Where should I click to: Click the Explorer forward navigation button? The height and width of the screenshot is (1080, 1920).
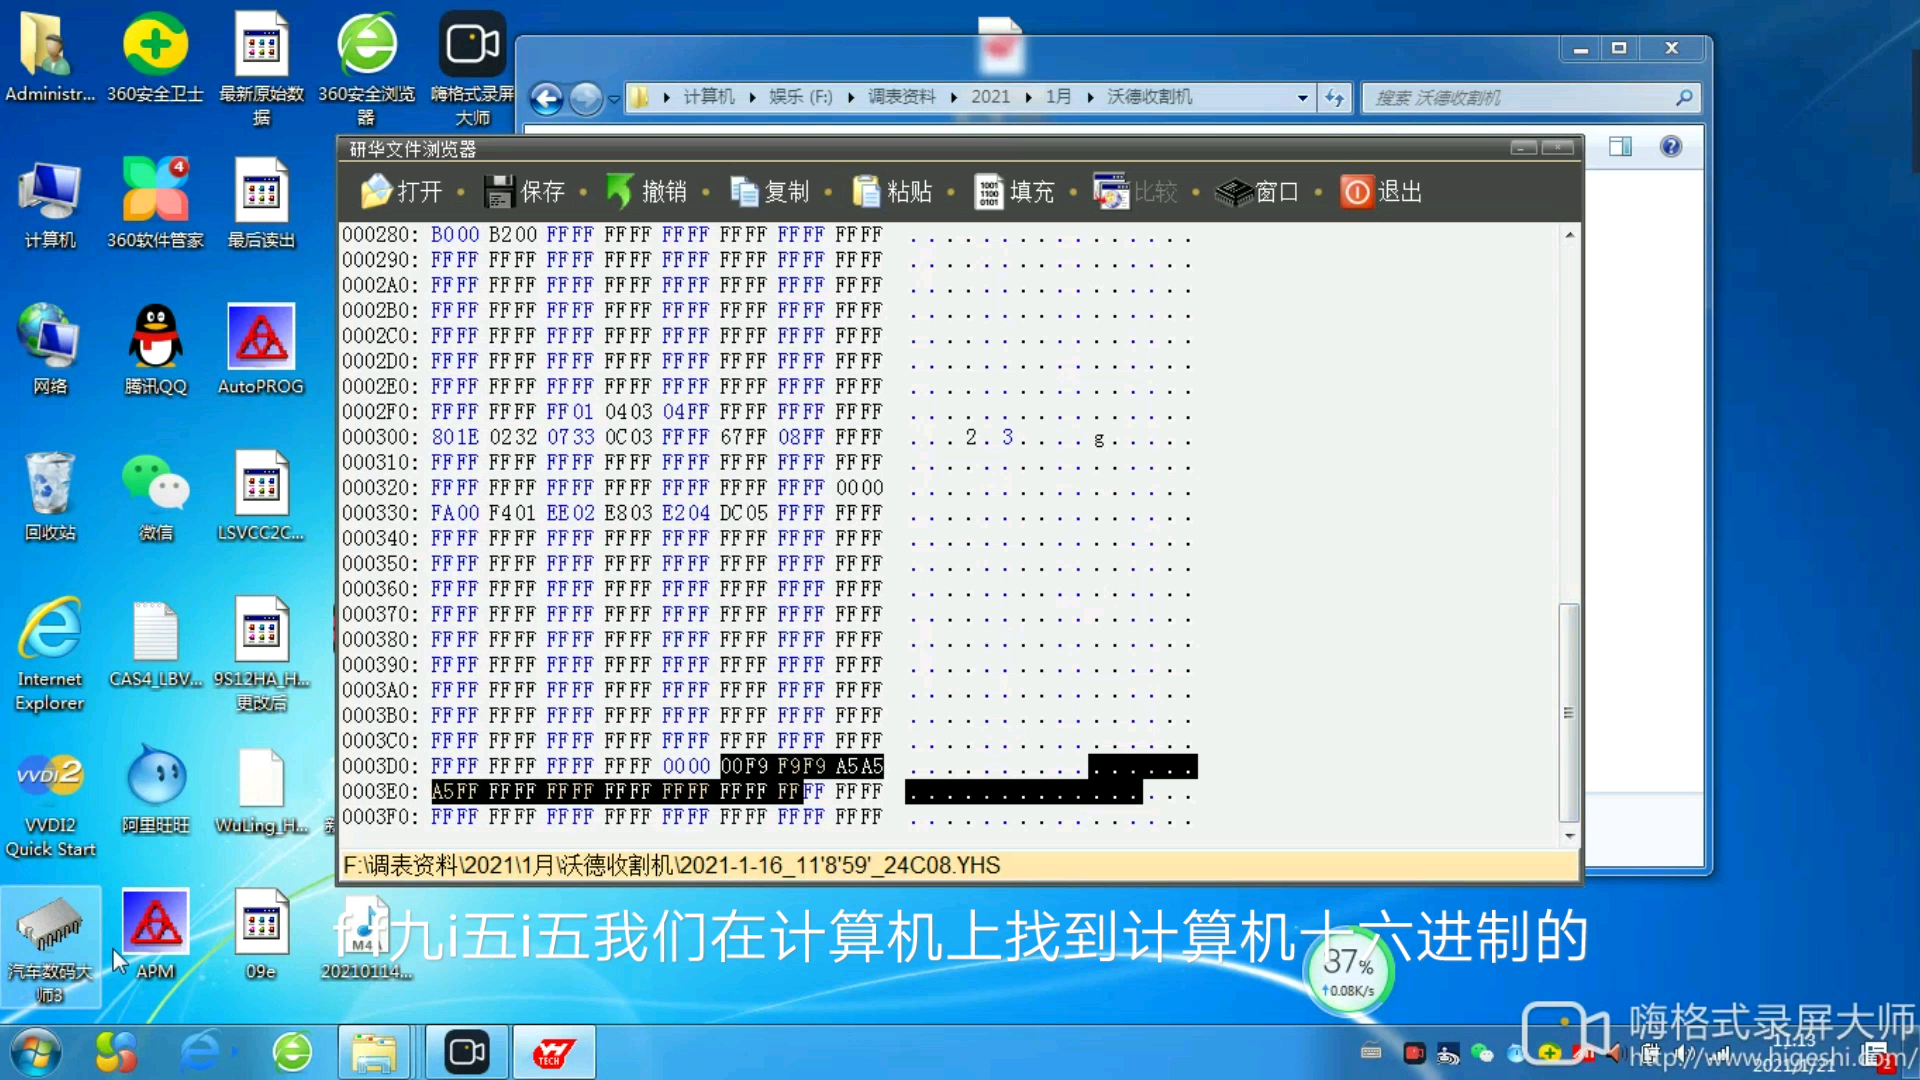[x=586, y=98]
